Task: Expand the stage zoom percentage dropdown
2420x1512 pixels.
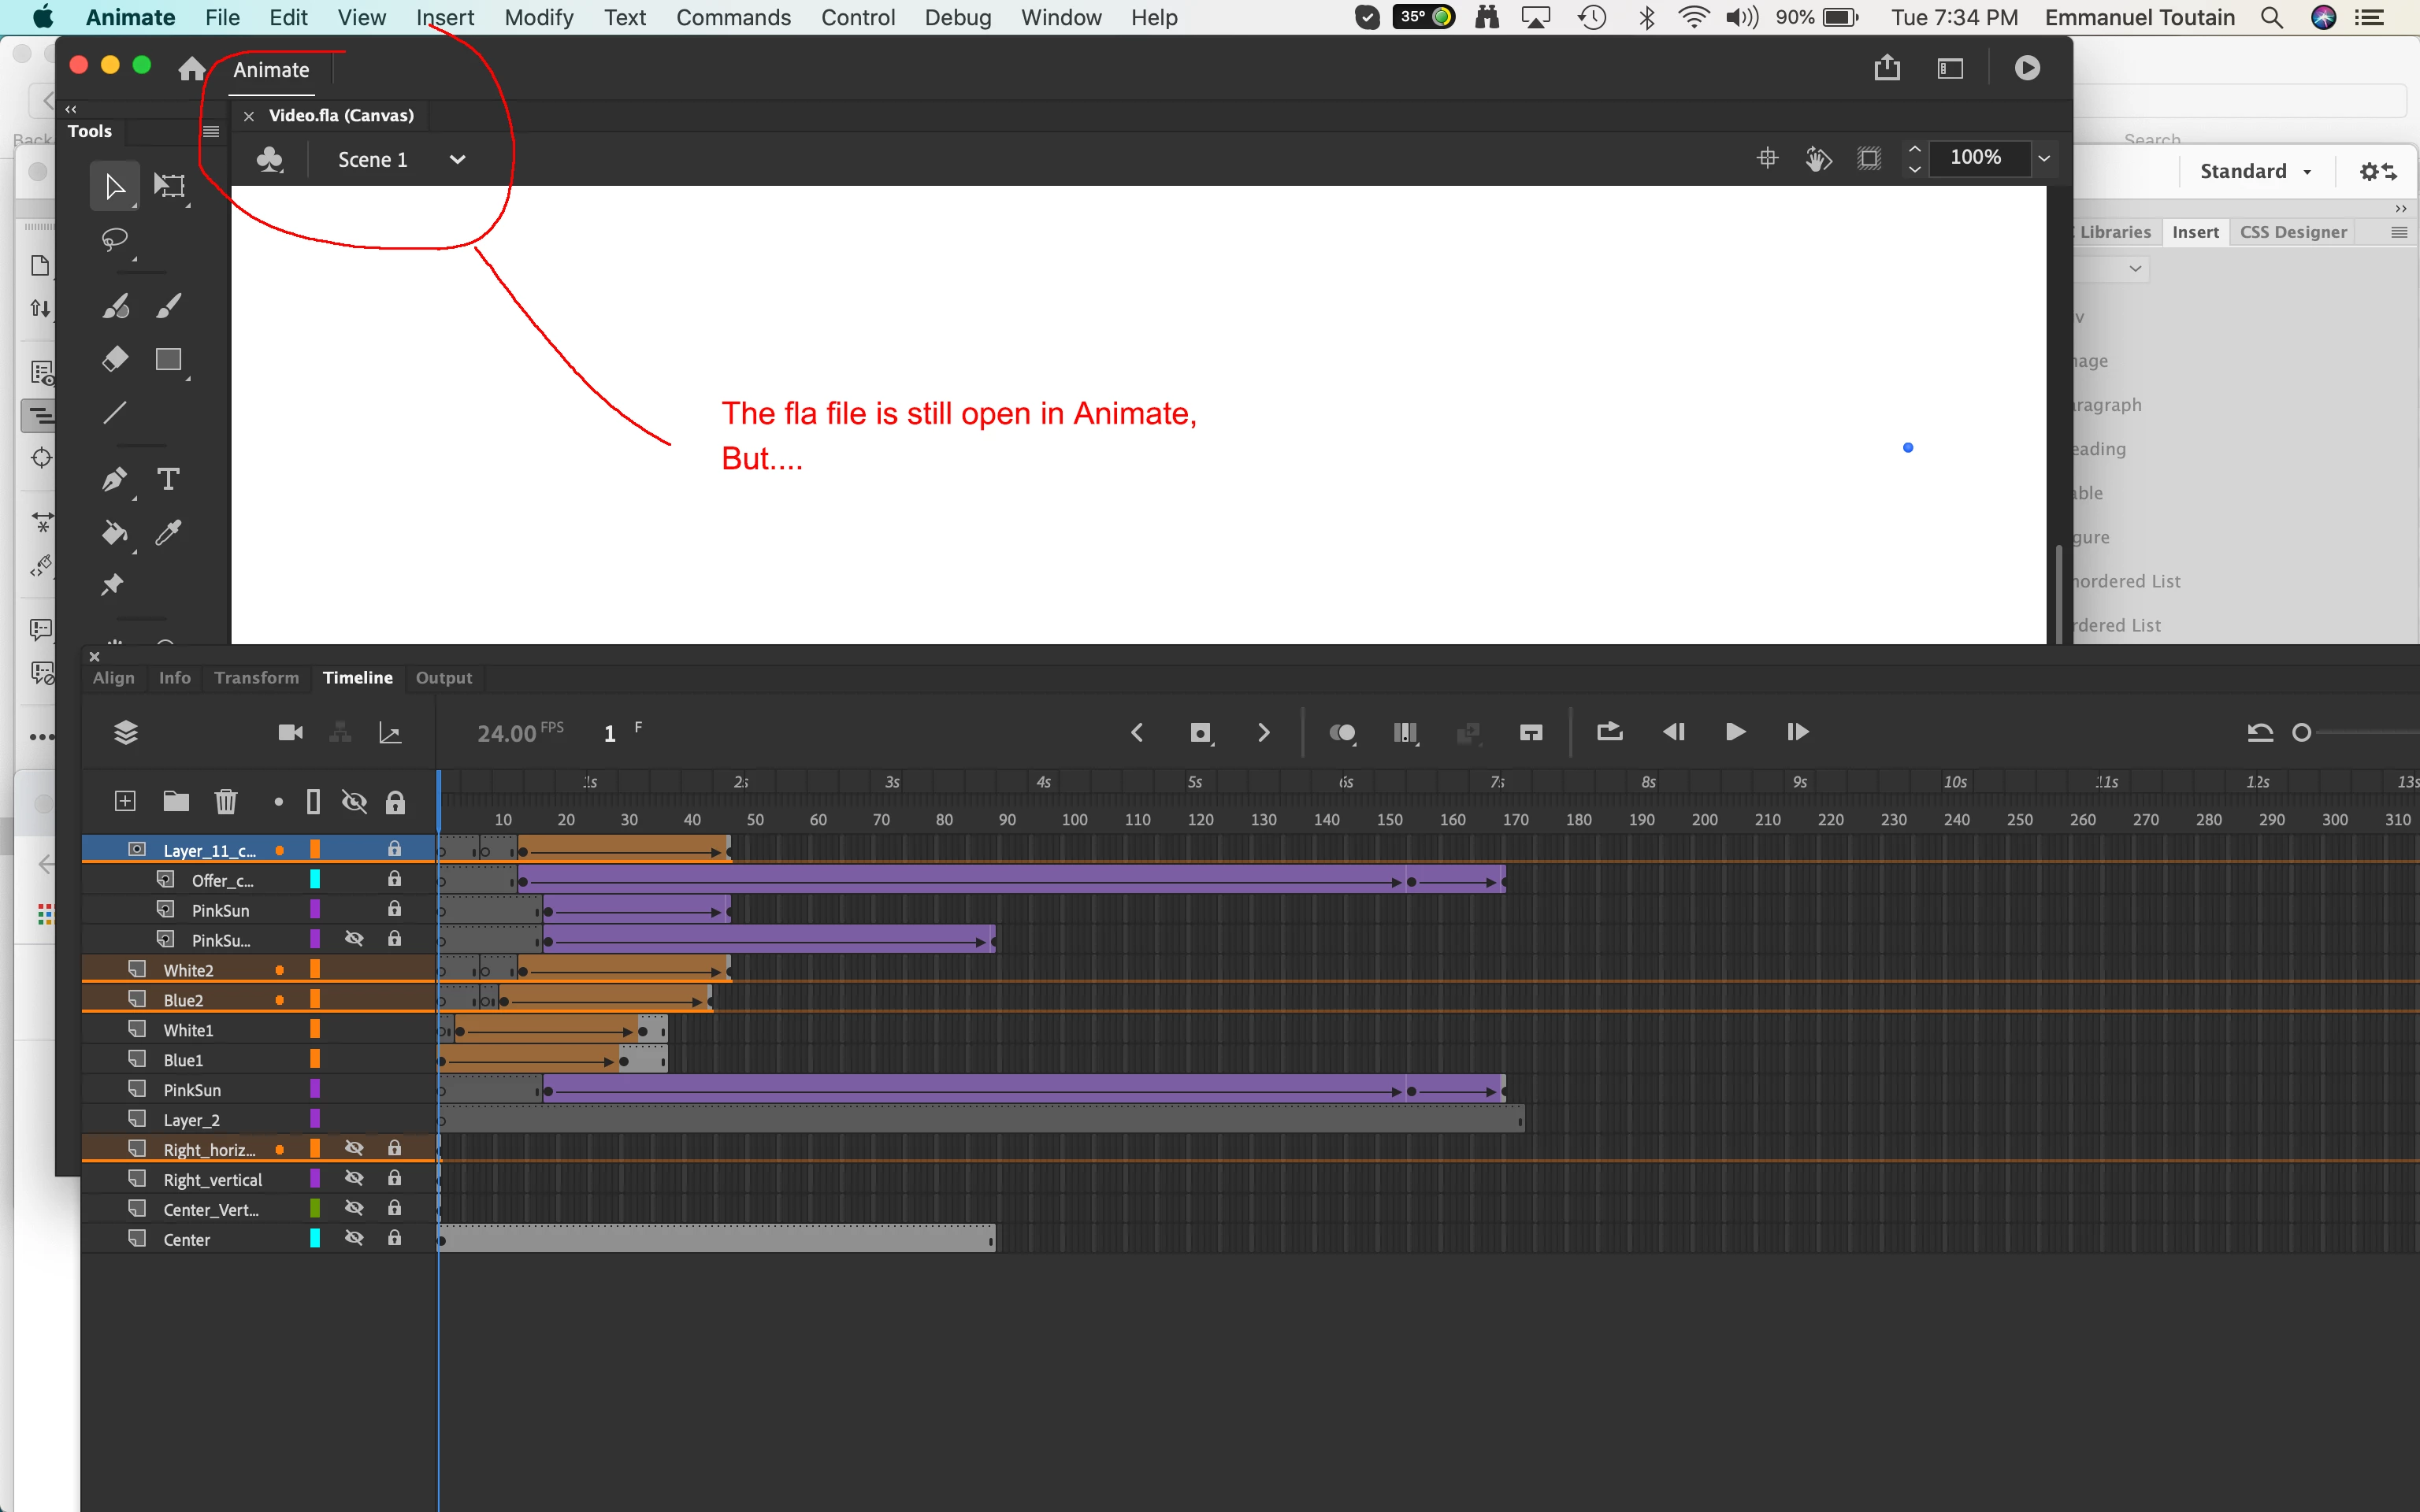Action: tap(2044, 158)
